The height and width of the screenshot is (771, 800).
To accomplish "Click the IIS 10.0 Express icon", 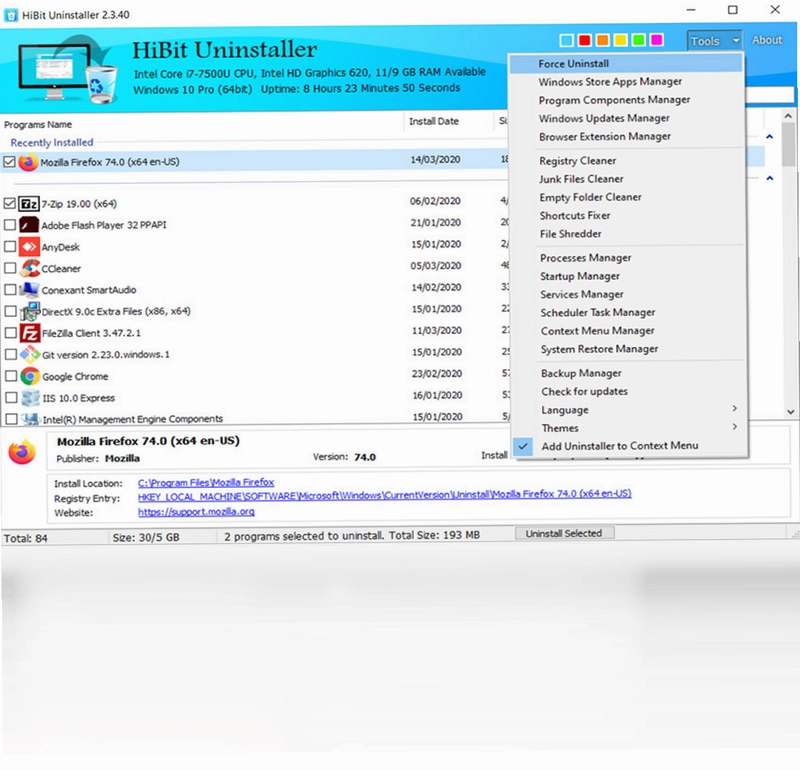I will click(31, 397).
